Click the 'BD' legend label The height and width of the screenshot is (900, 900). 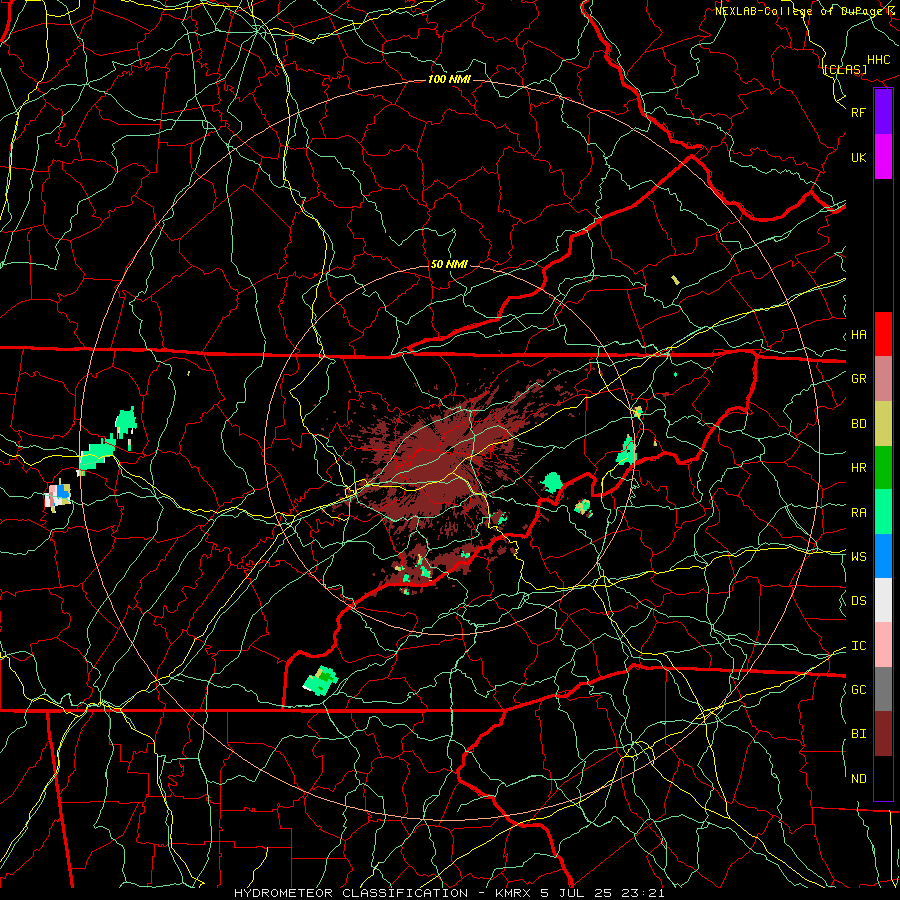(858, 424)
